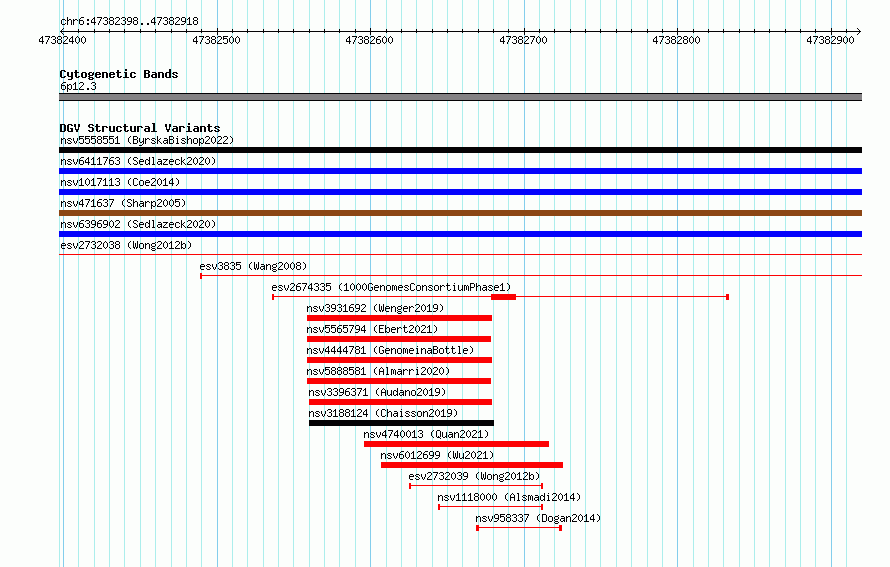Click the gray 6p12.3 cytogenetic band bar
This screenshot has width=890, height=567.
click(460, 97)
